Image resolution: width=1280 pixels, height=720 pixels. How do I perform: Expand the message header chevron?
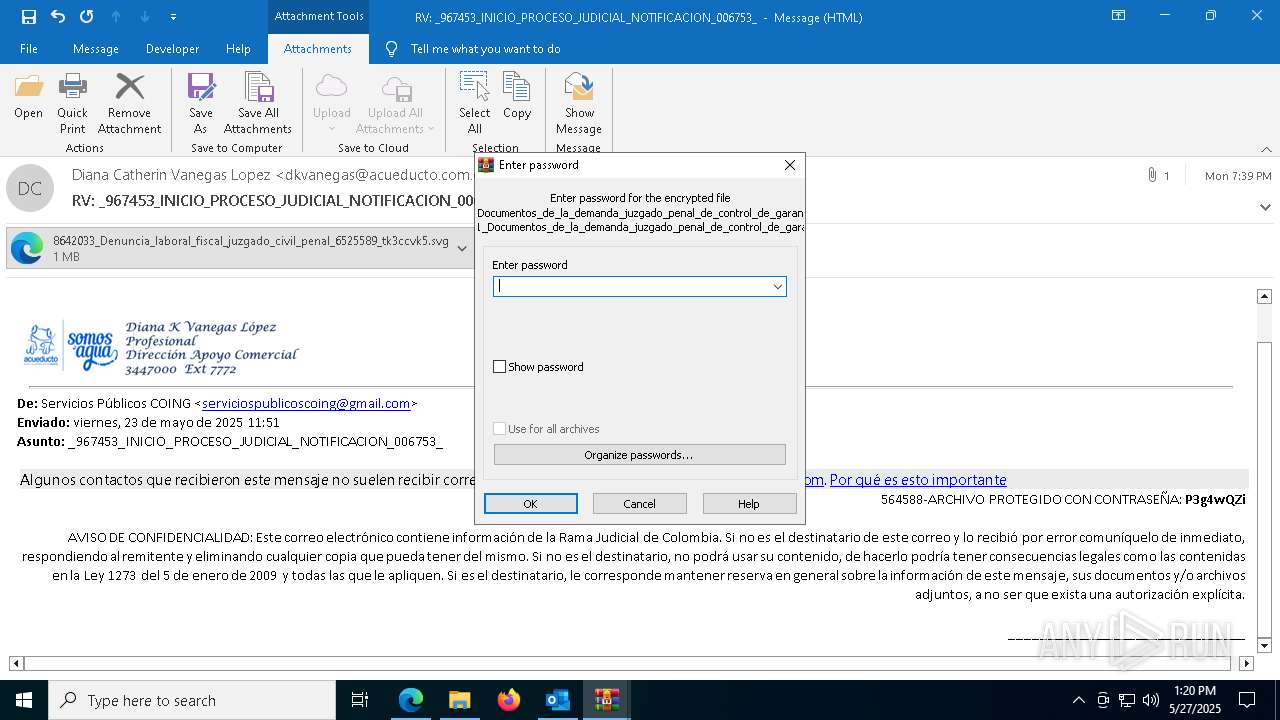[x=1265, y=208]
